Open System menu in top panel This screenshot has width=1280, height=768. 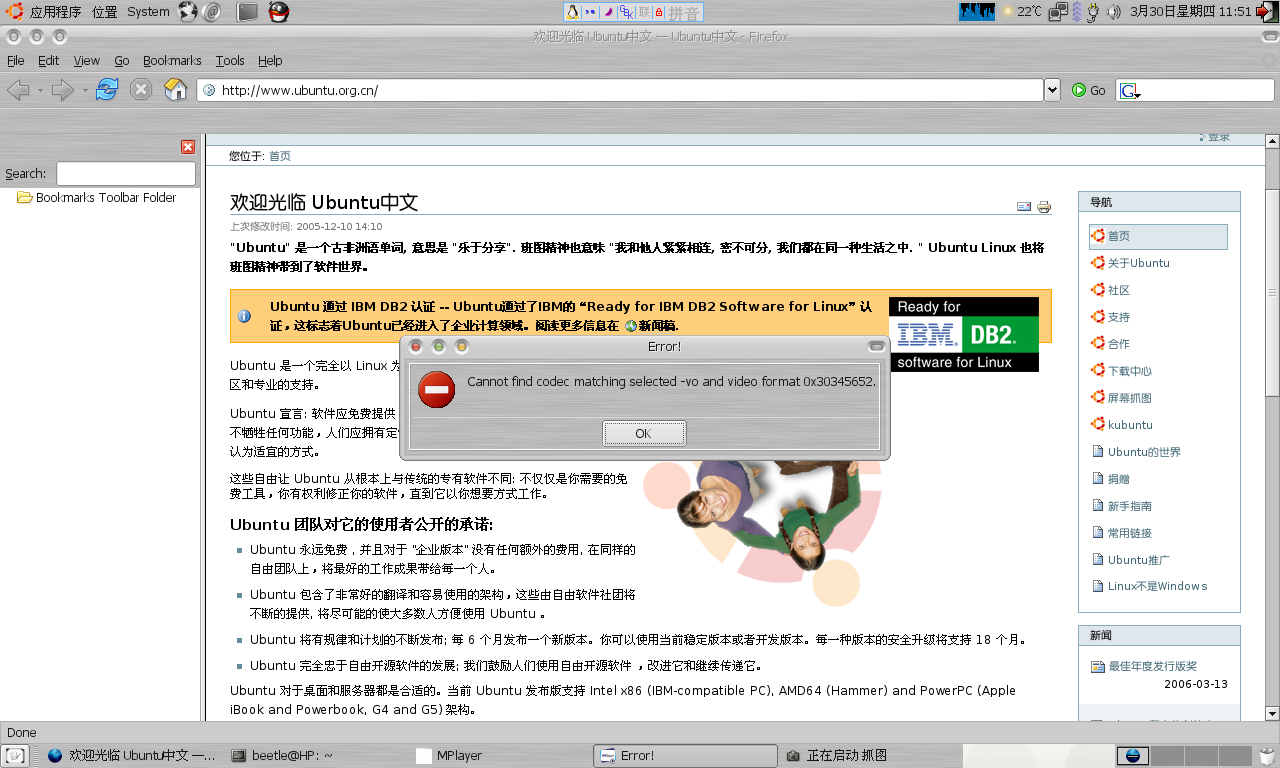[149, 12]
